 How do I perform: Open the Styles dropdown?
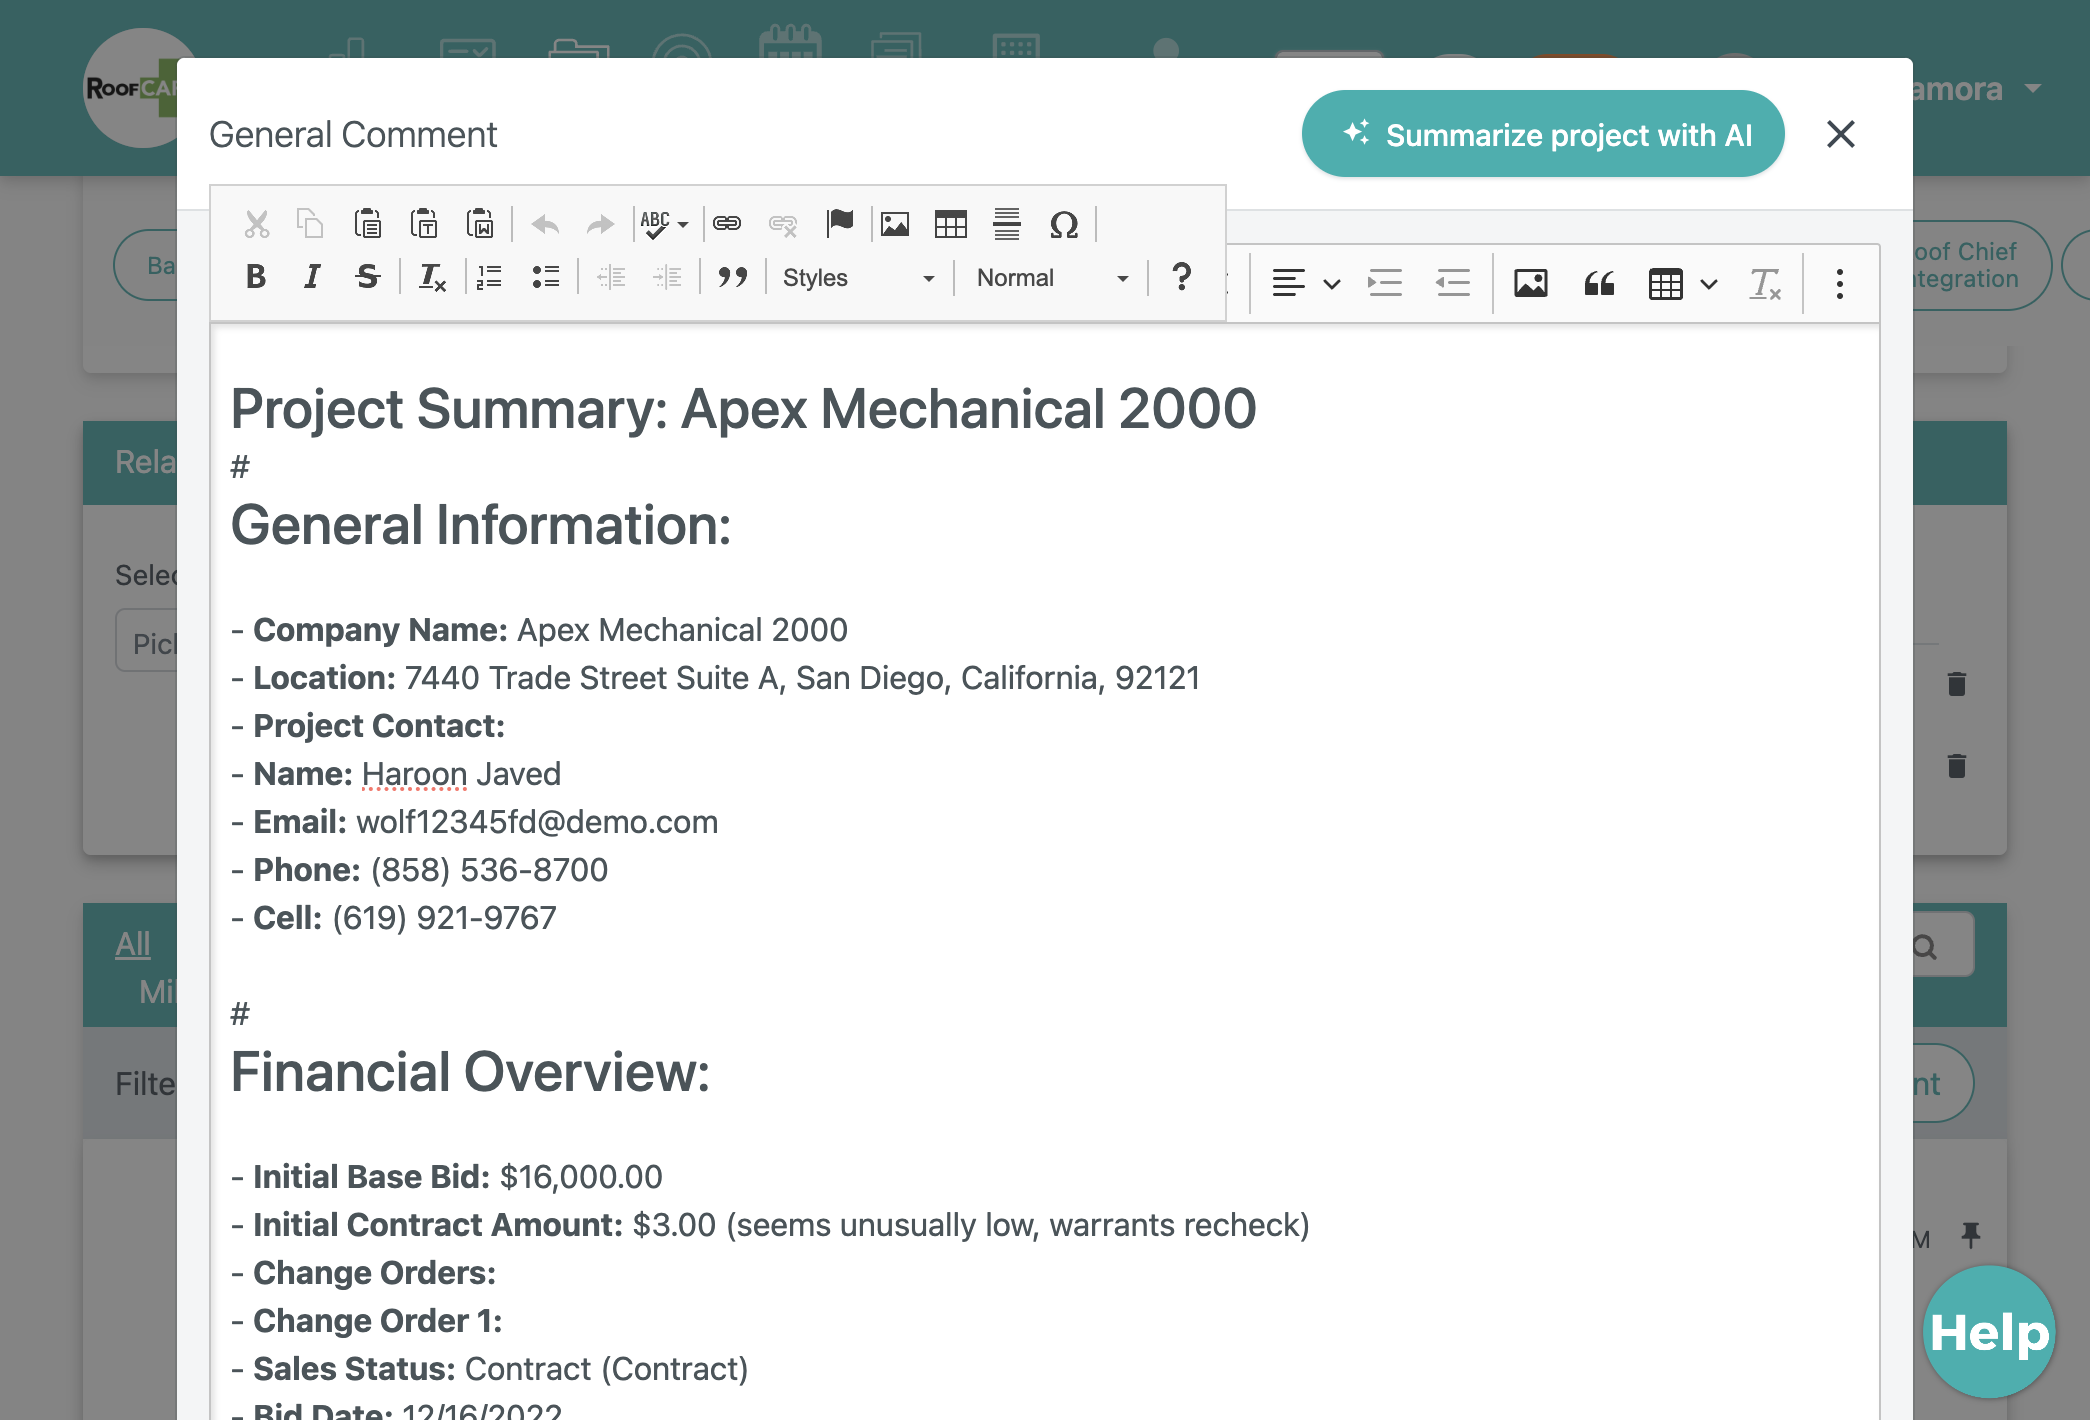[858, 278]
